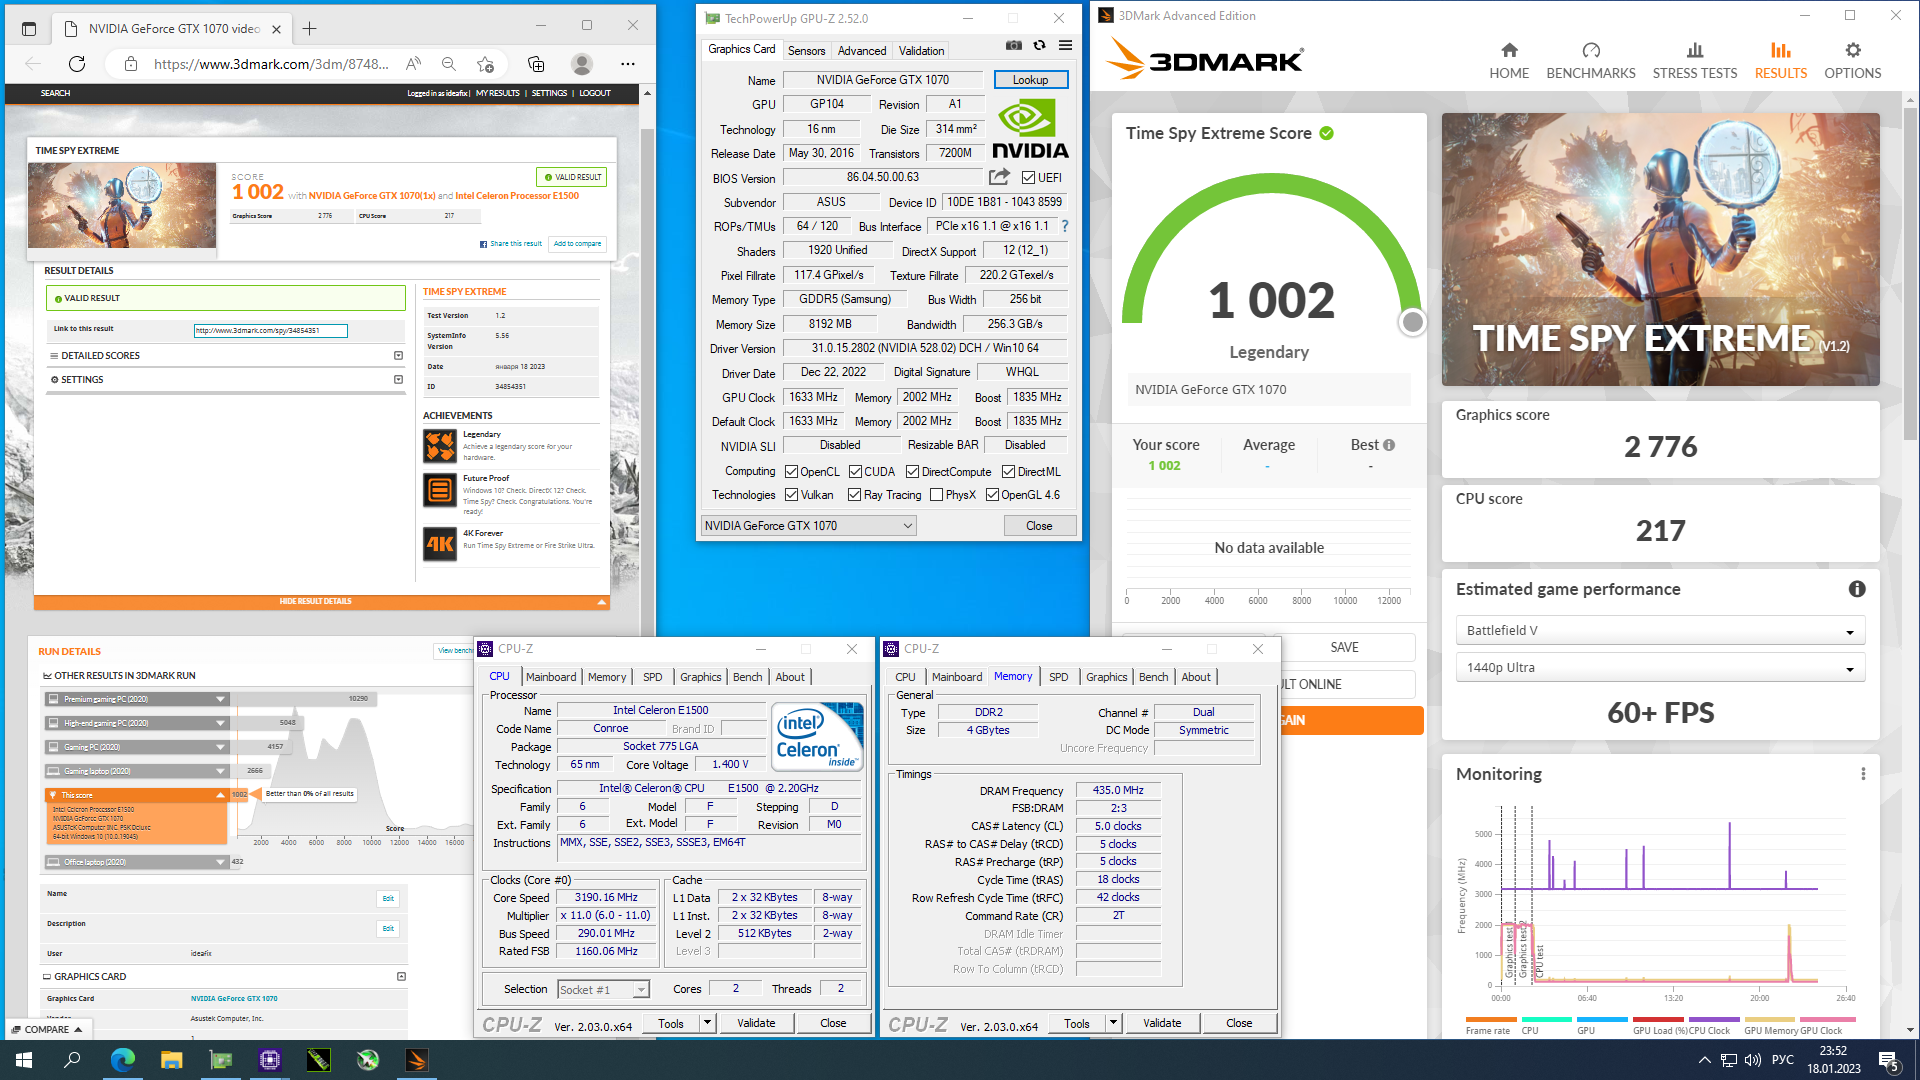Click info icon next to Best score

(1389, 445)
